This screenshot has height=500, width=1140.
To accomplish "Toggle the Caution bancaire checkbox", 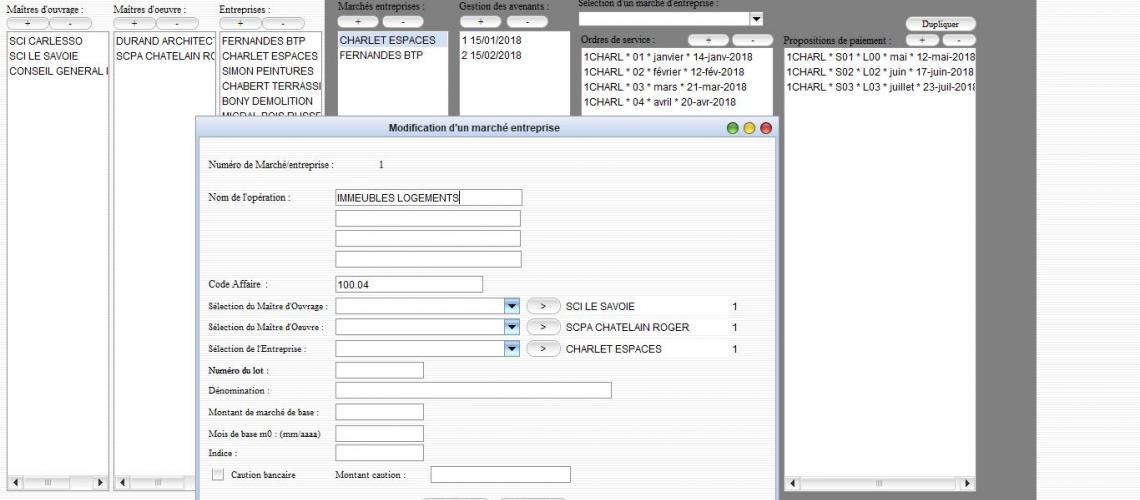I will click(217, 475).
